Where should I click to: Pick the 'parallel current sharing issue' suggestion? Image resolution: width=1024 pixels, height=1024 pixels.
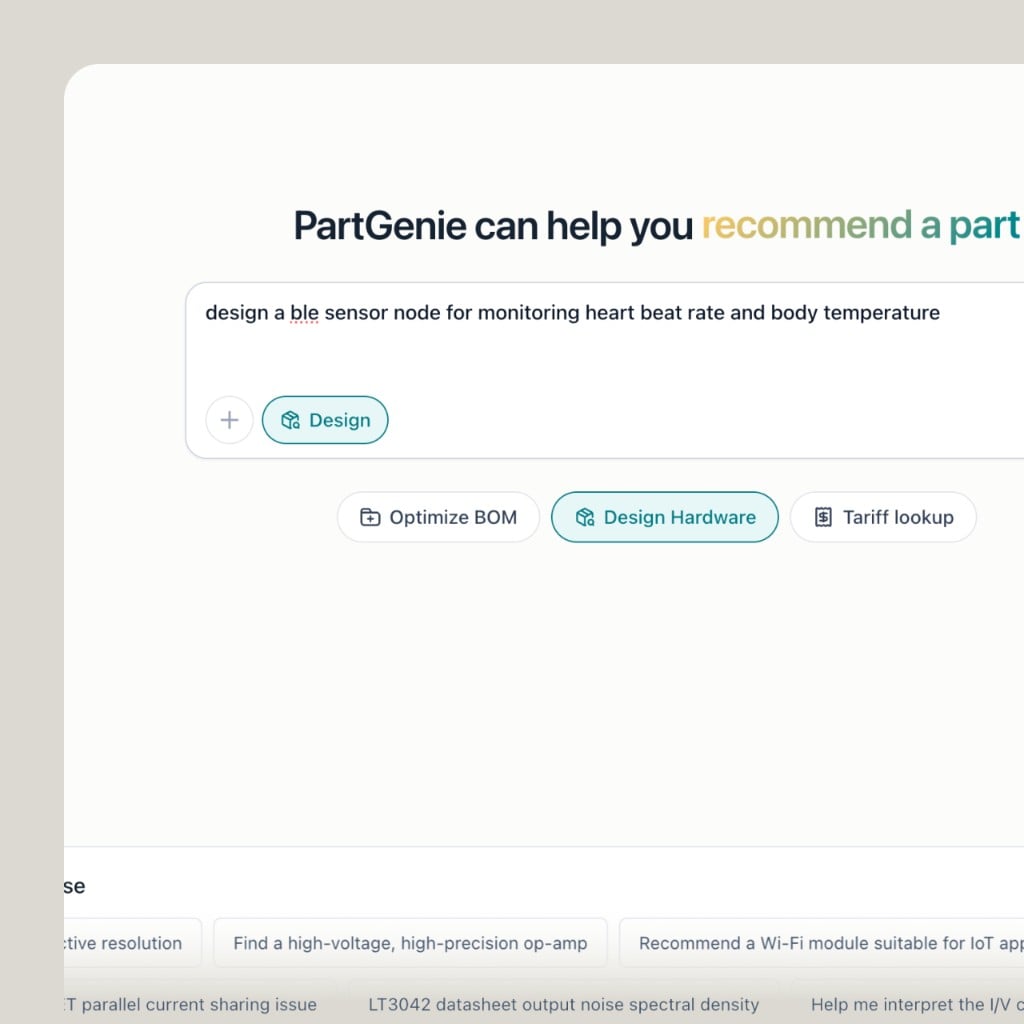pos(190,1004)
